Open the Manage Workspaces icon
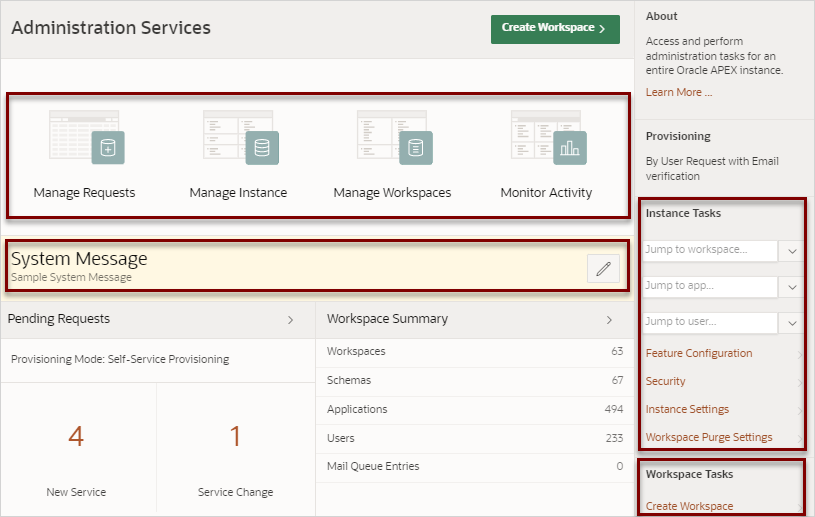This screenshot has width=815, height=517. tap(393, 138)
